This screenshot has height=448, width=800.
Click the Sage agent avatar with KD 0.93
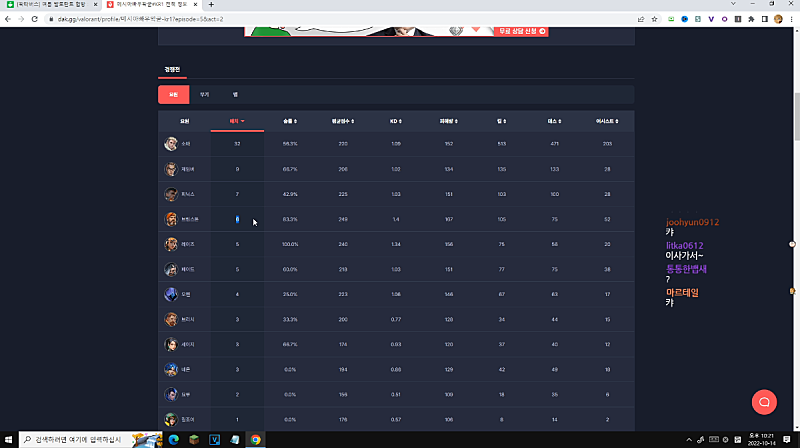(171, 344)
